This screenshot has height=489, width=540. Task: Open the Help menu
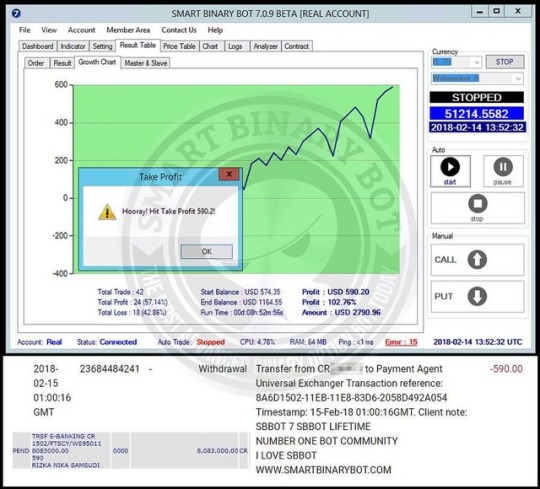(215, 30)
